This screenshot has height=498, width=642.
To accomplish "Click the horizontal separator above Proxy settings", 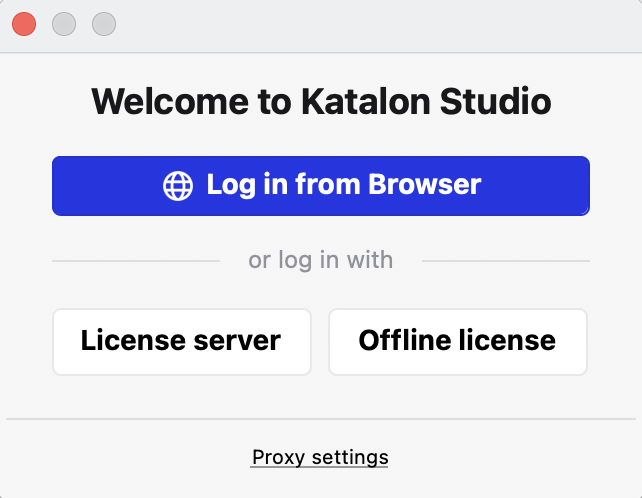I will [x=321, y=419].
